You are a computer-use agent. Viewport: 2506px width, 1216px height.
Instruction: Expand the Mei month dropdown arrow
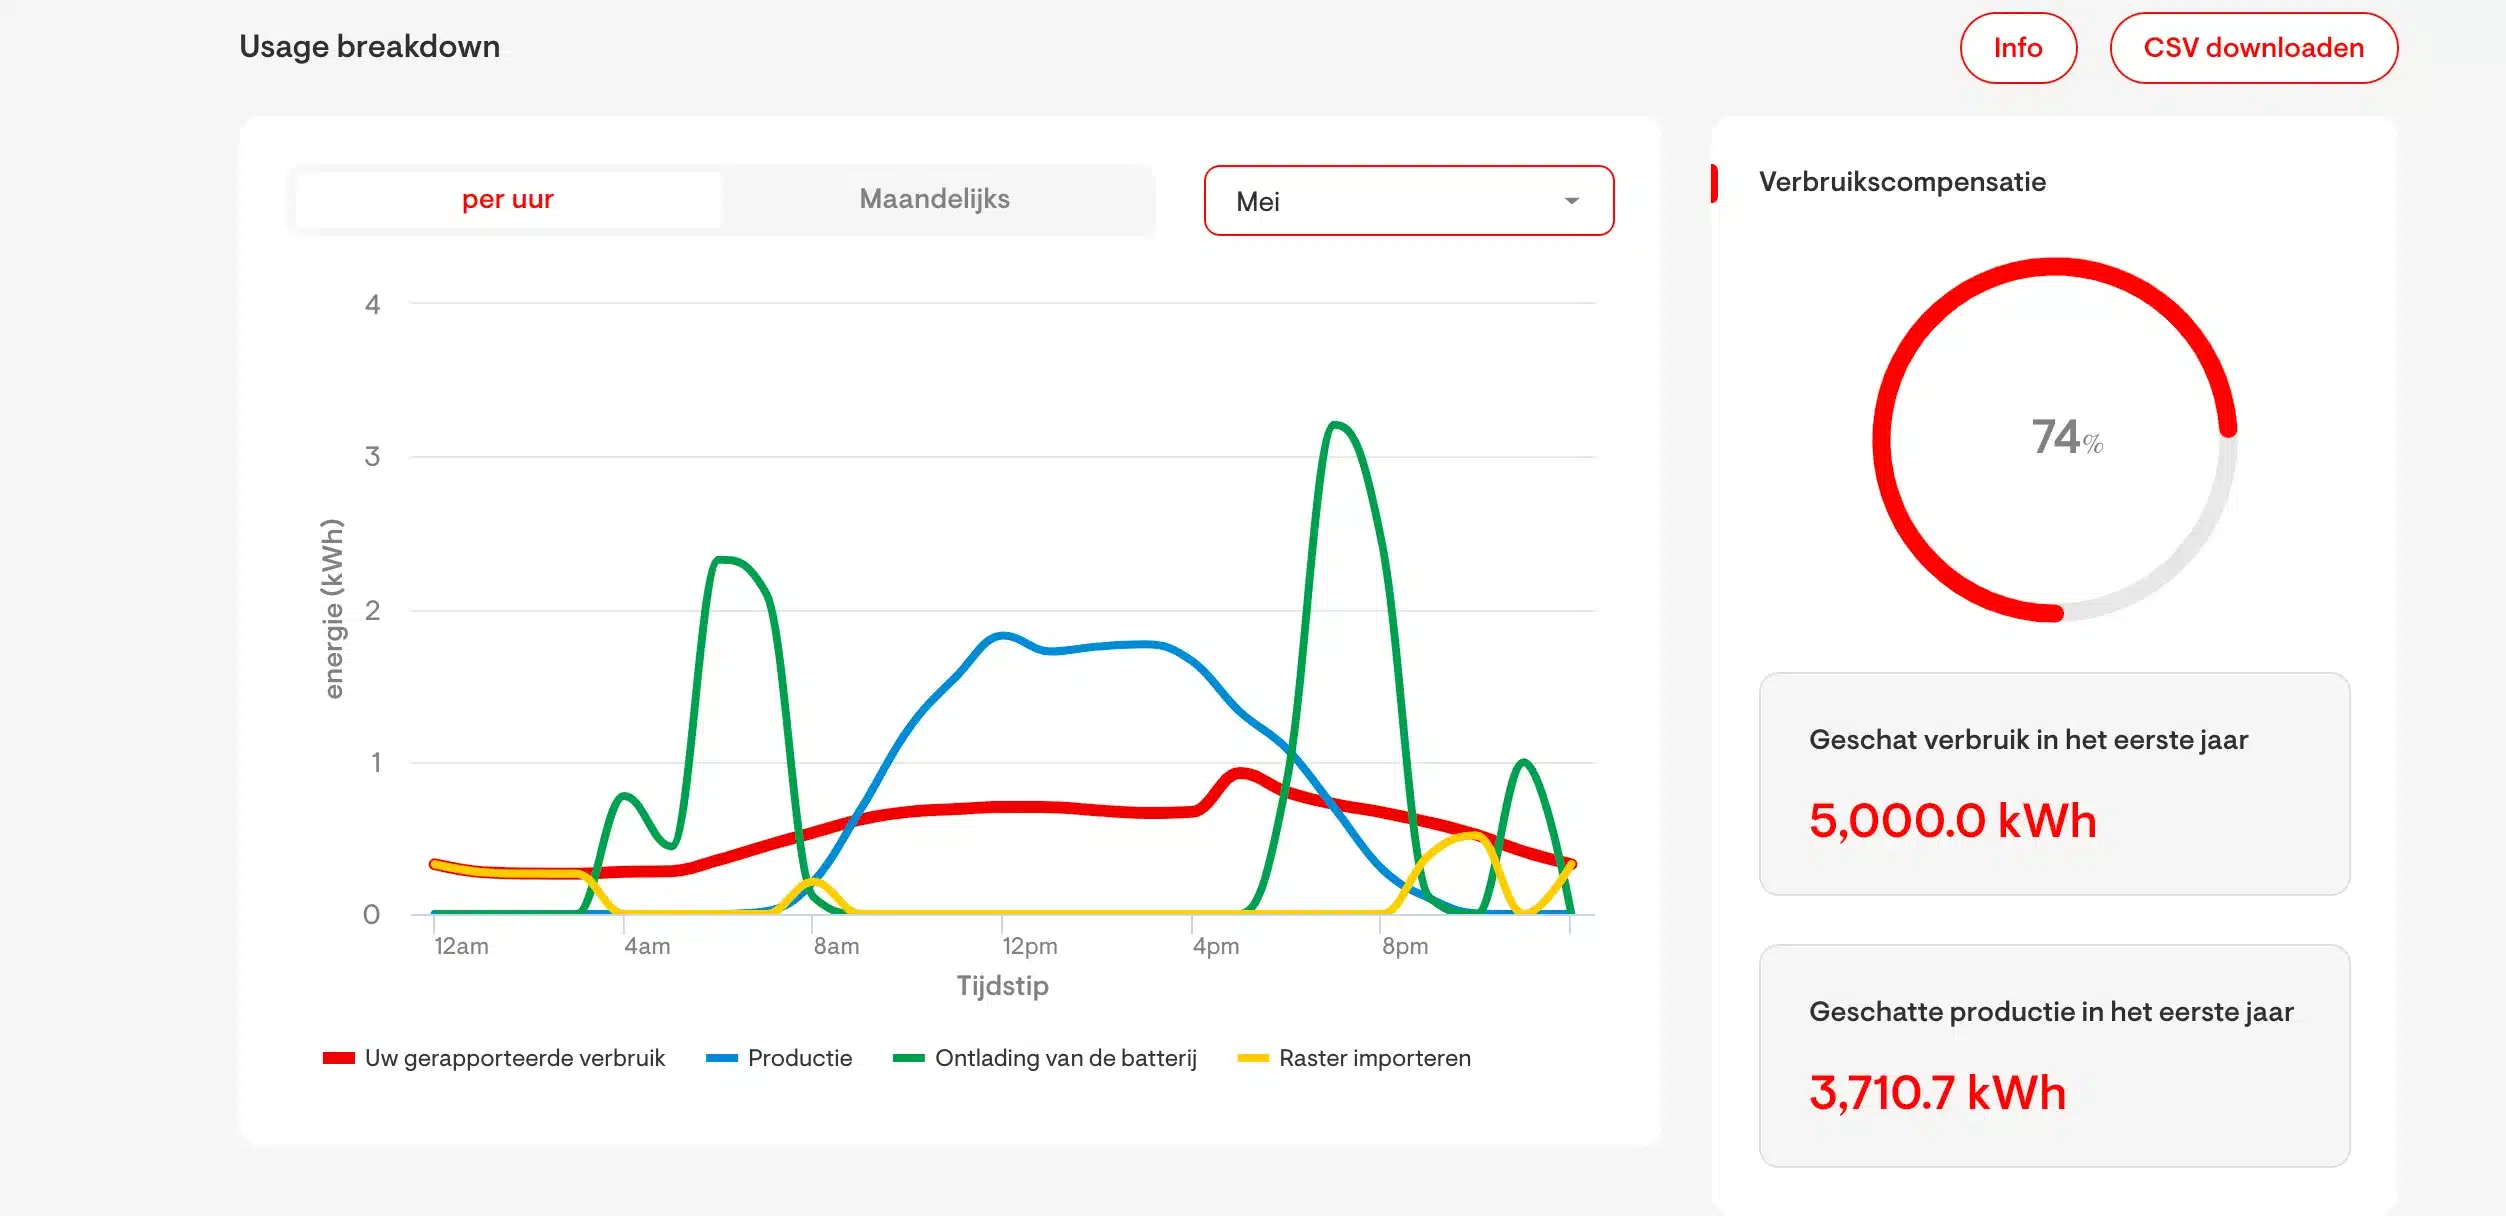(x=1571, y=201)
